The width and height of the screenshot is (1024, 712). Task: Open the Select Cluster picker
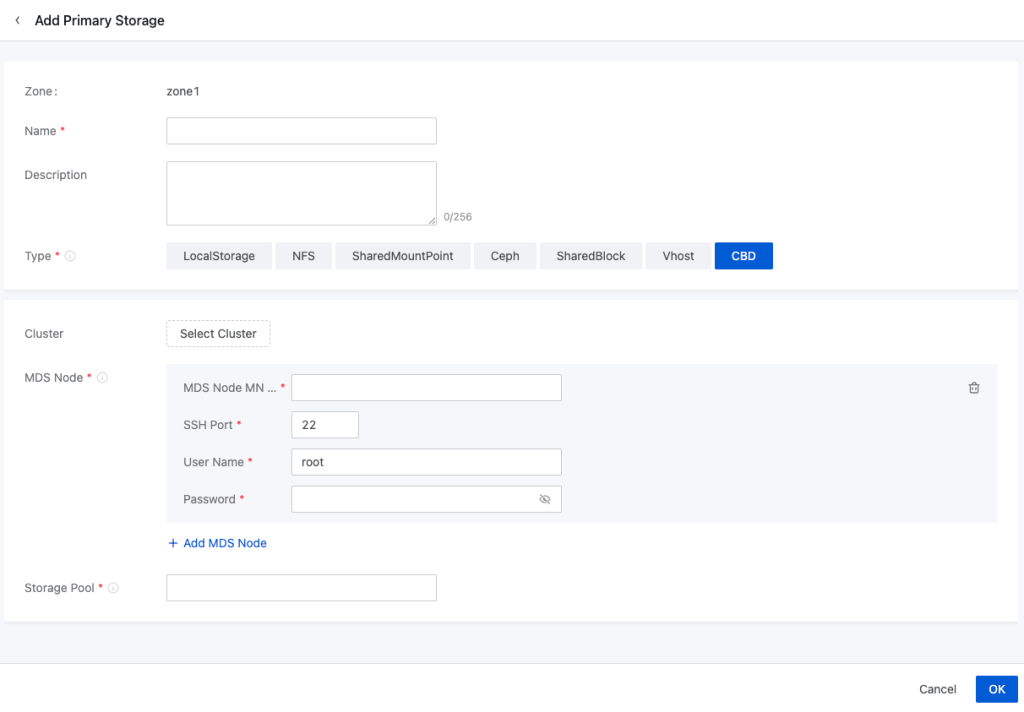click(x=218, y=334)
